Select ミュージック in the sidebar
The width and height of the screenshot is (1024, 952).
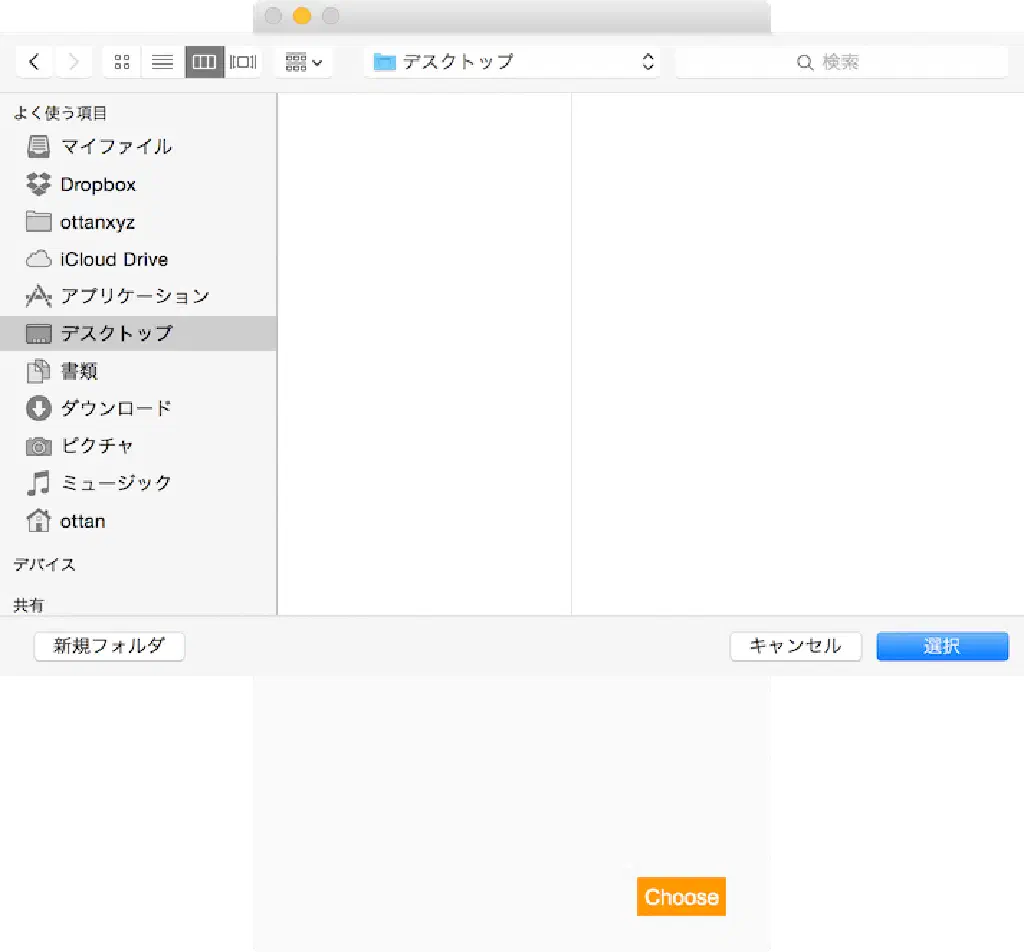click(115, 483)
